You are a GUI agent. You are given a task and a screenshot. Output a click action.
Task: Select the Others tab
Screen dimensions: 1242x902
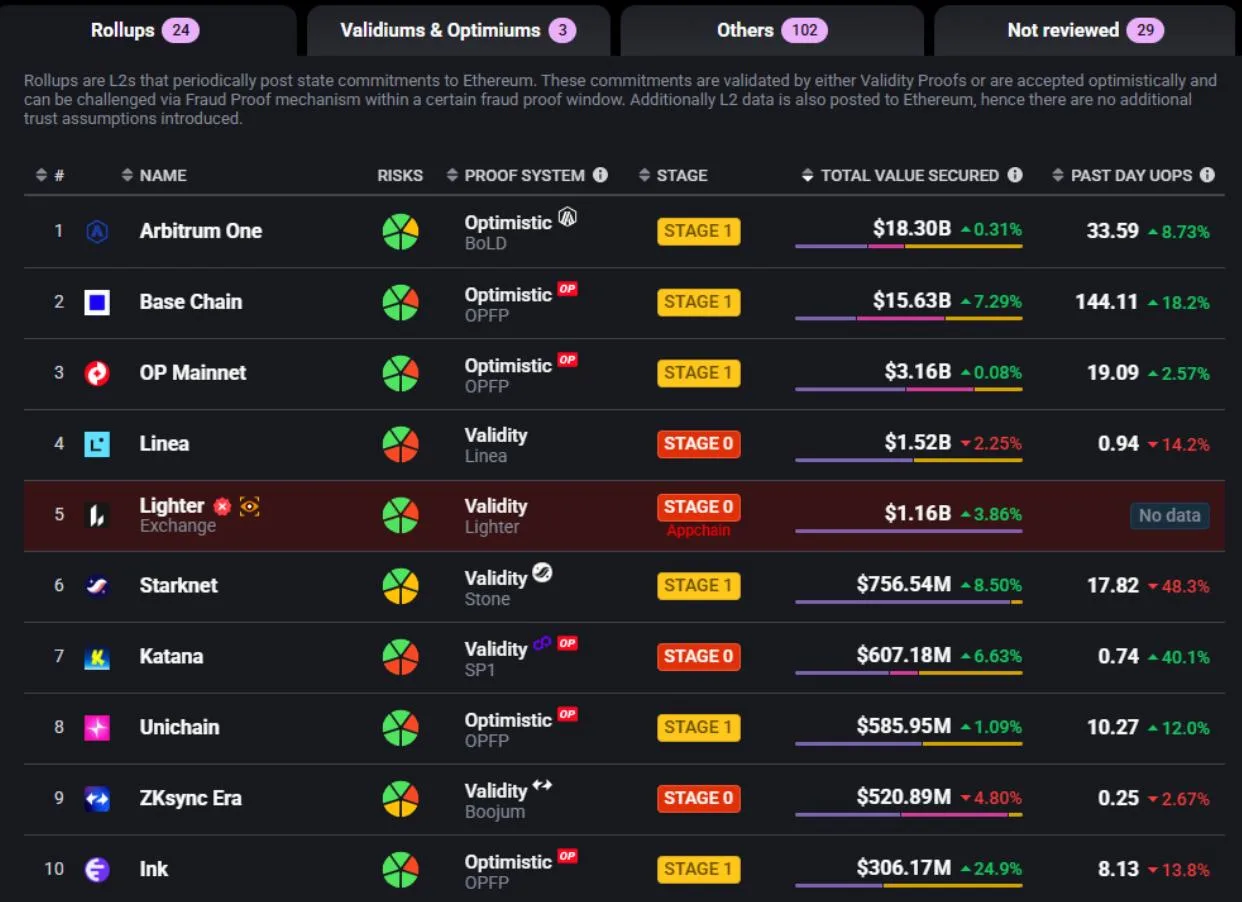pyautogui.click(x=771, y=30)
